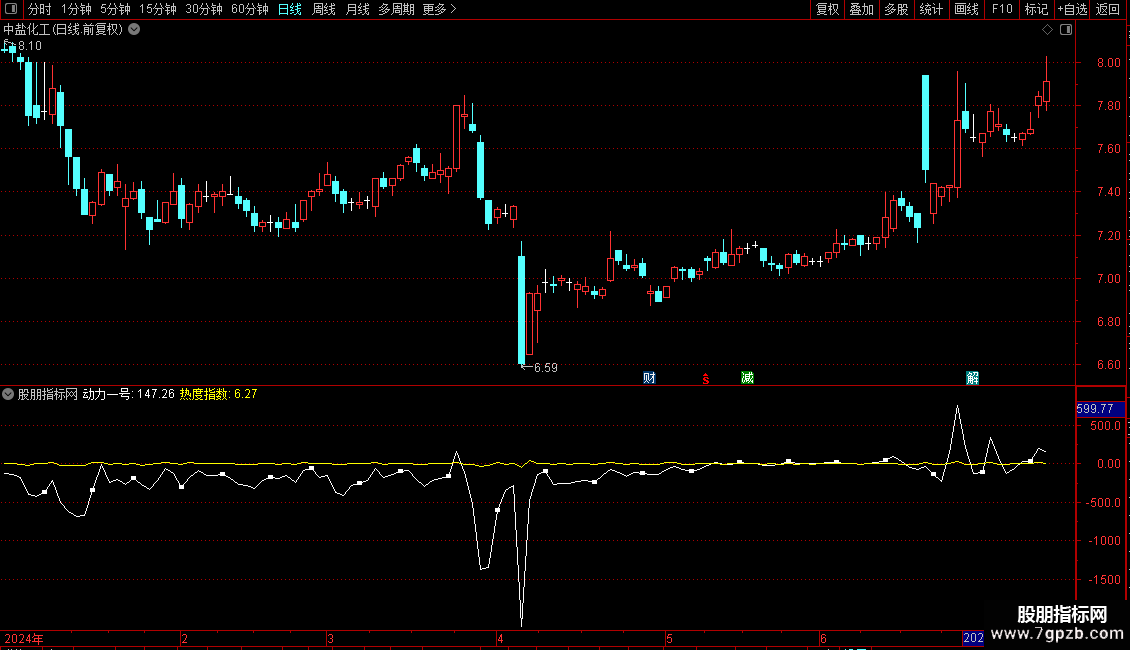Select the 15分钟 period tab

click(x=158, y=9)
